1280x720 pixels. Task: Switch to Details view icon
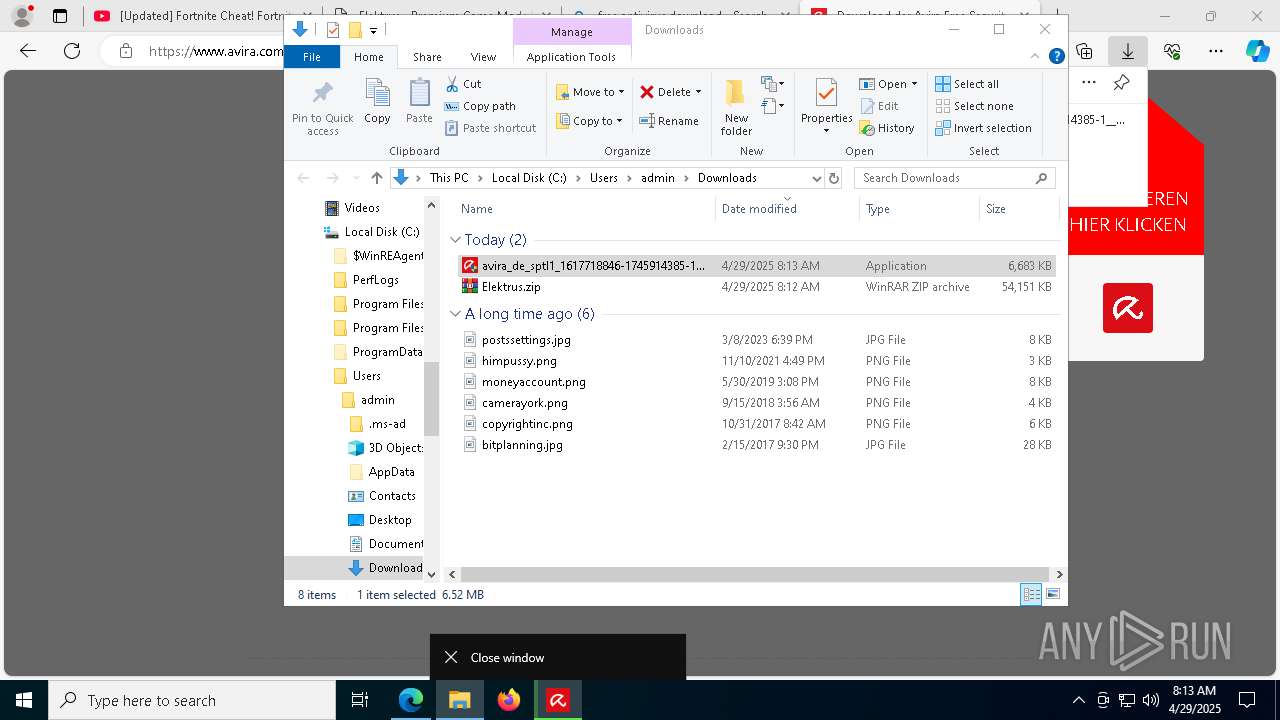(1031, 595)
